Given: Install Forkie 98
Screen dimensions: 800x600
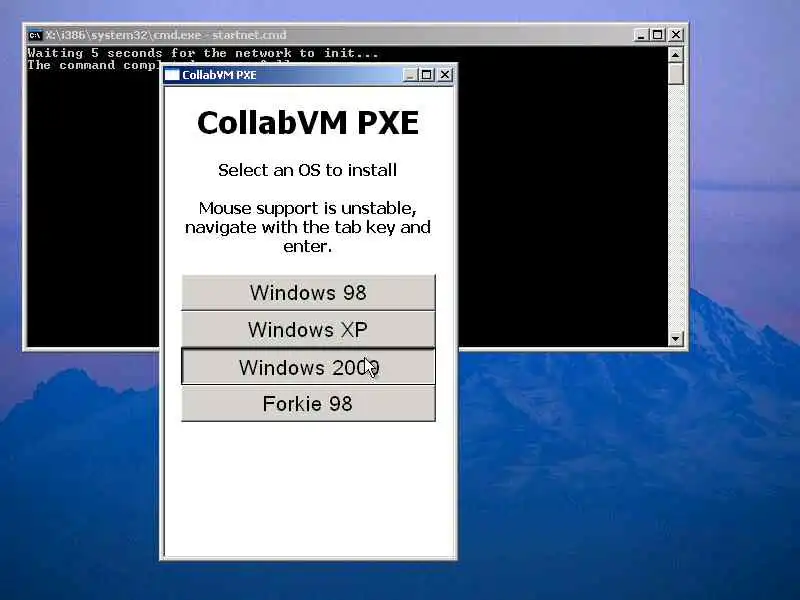Looking at the screenshot, I should pos(308,404).
